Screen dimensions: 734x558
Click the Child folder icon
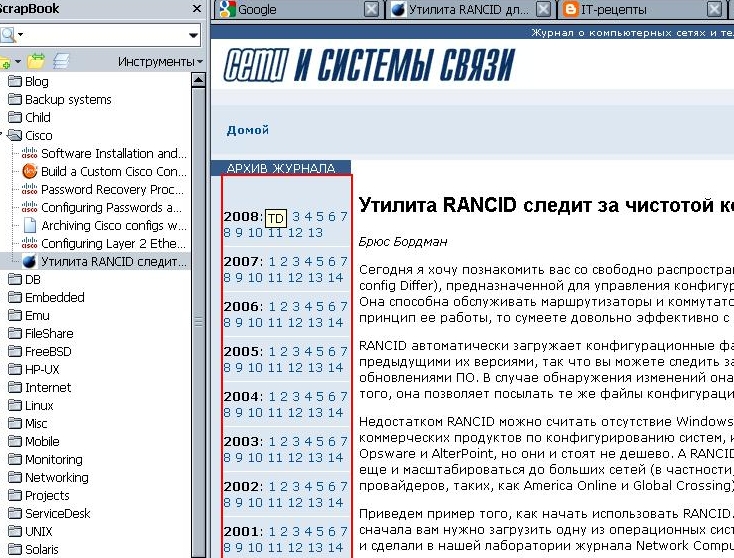pos(15,117)
